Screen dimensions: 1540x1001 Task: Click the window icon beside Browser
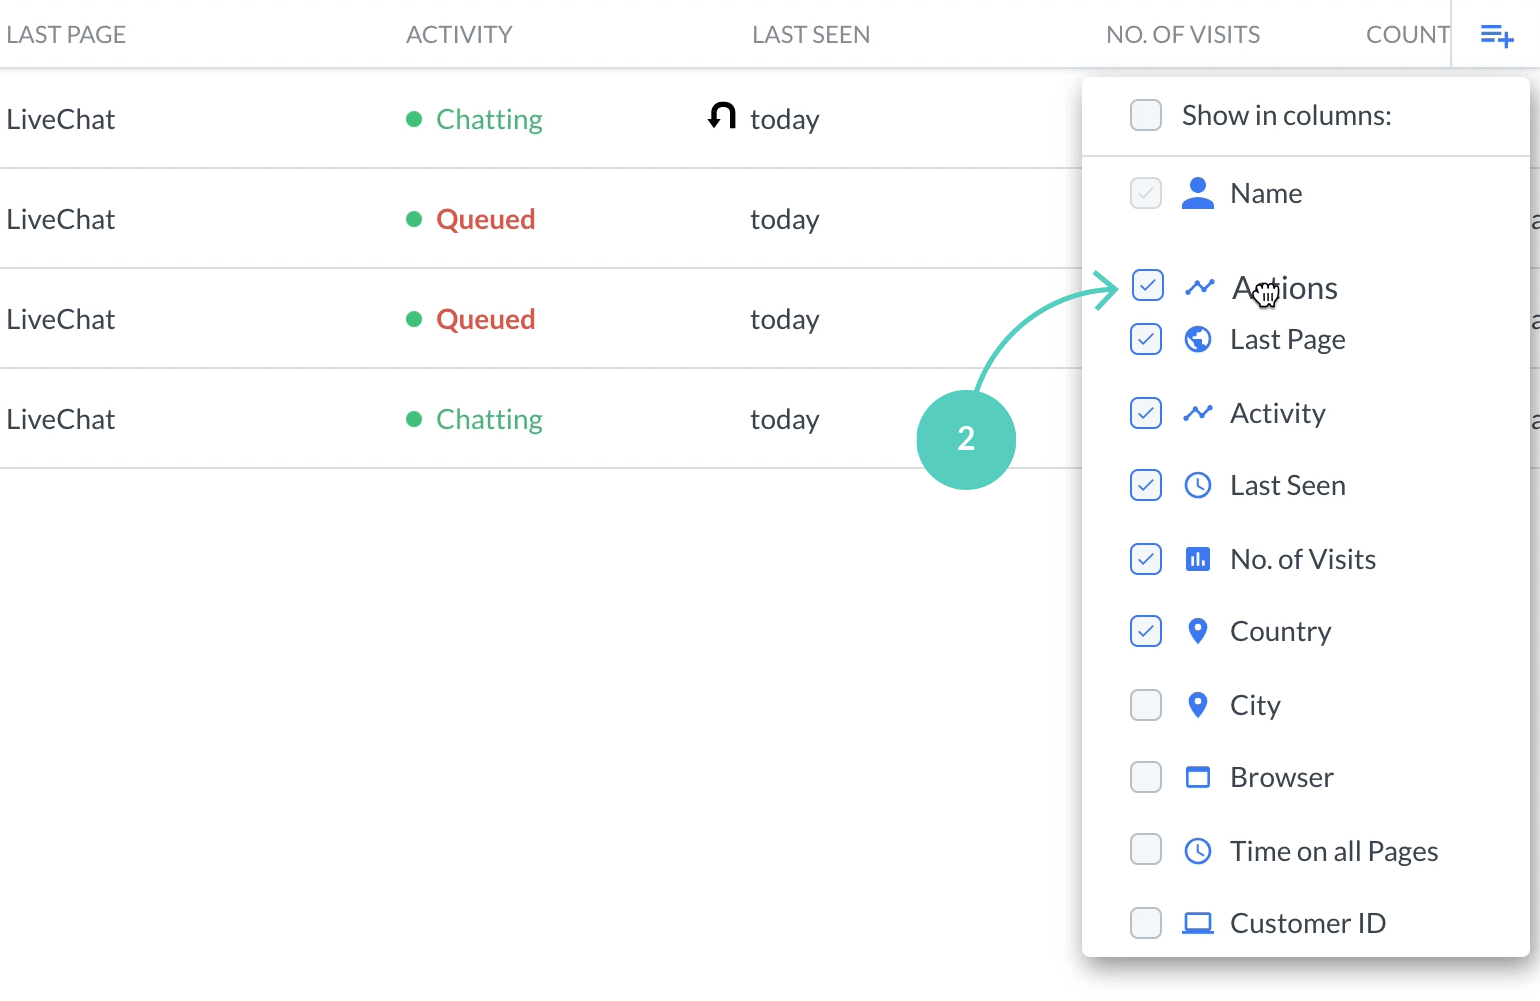(1198, 777)
